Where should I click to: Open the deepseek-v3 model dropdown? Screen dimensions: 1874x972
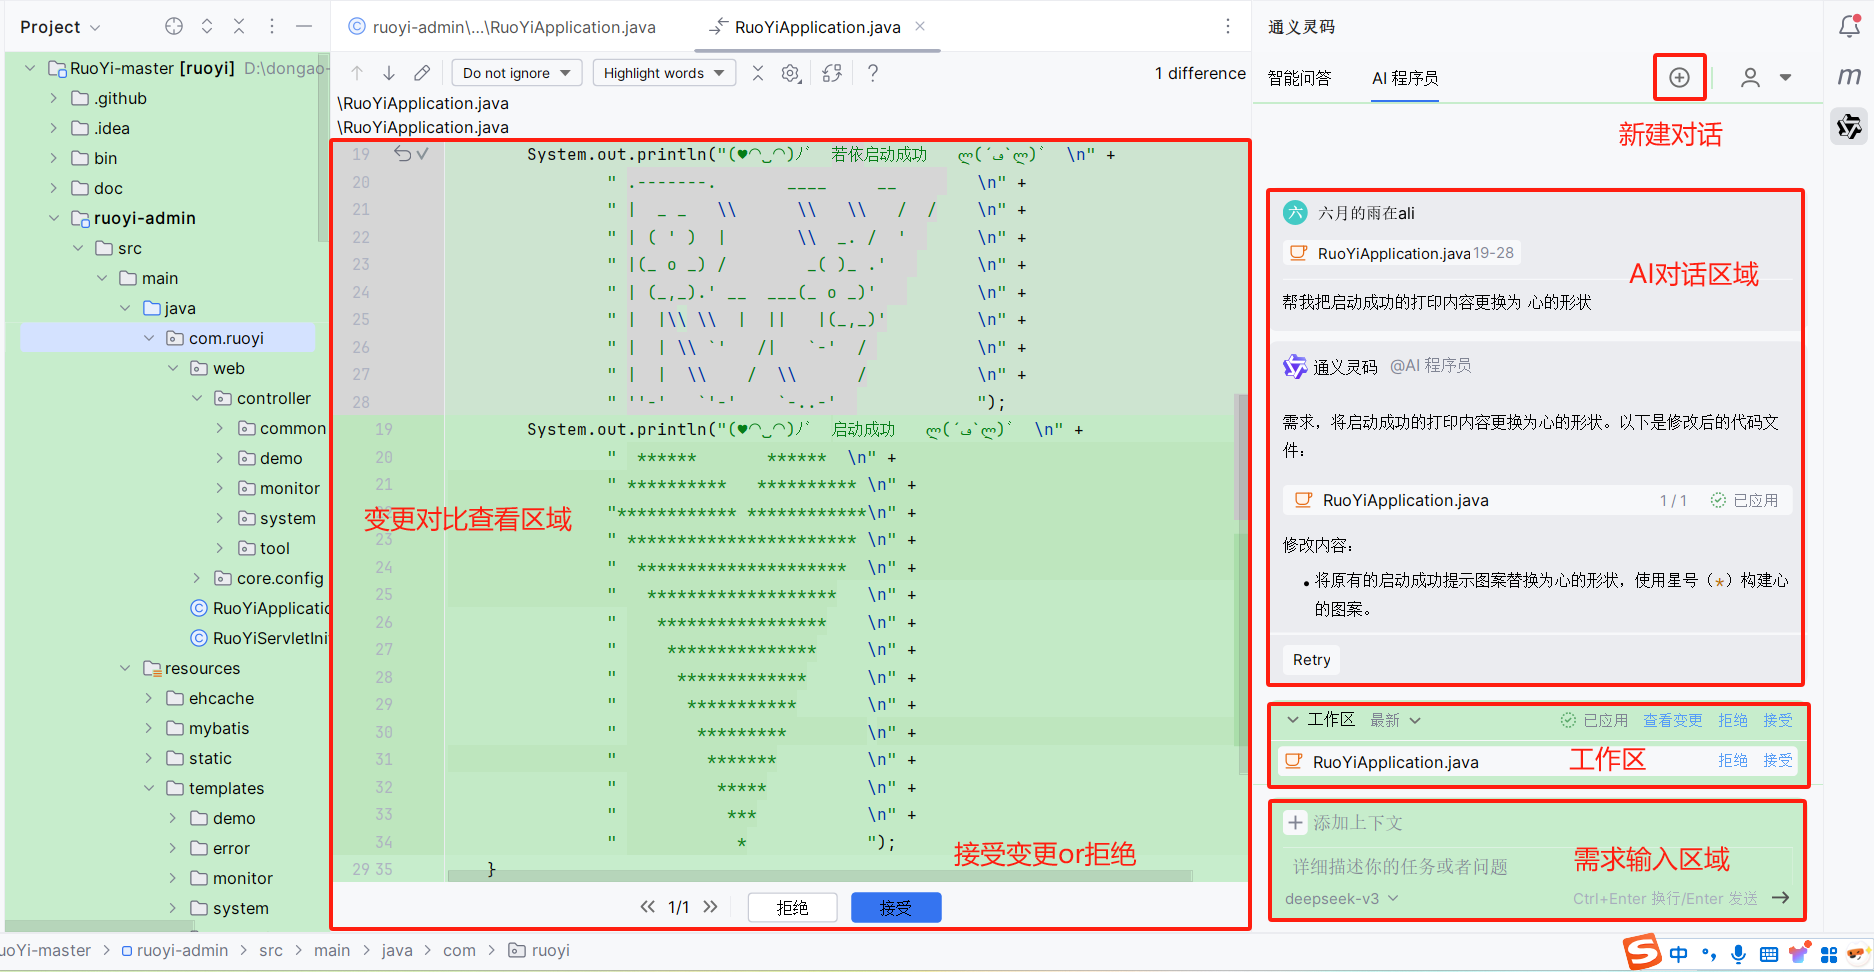1342,898
